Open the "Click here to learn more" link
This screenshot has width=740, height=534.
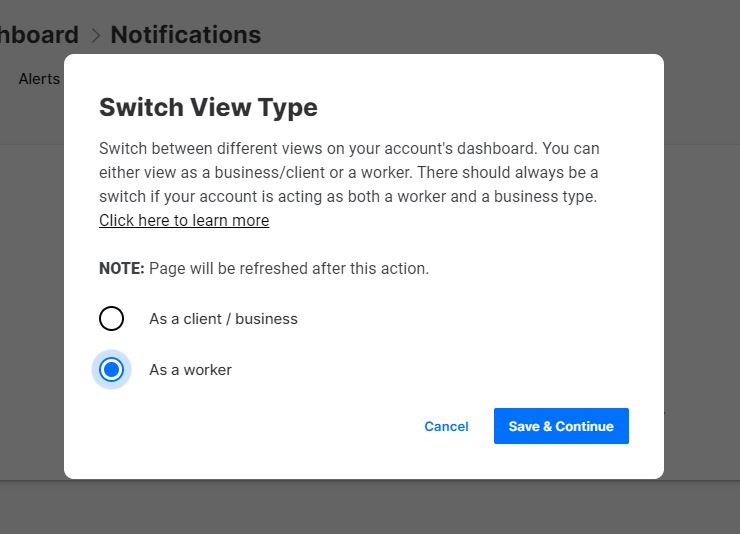(184, 220)
